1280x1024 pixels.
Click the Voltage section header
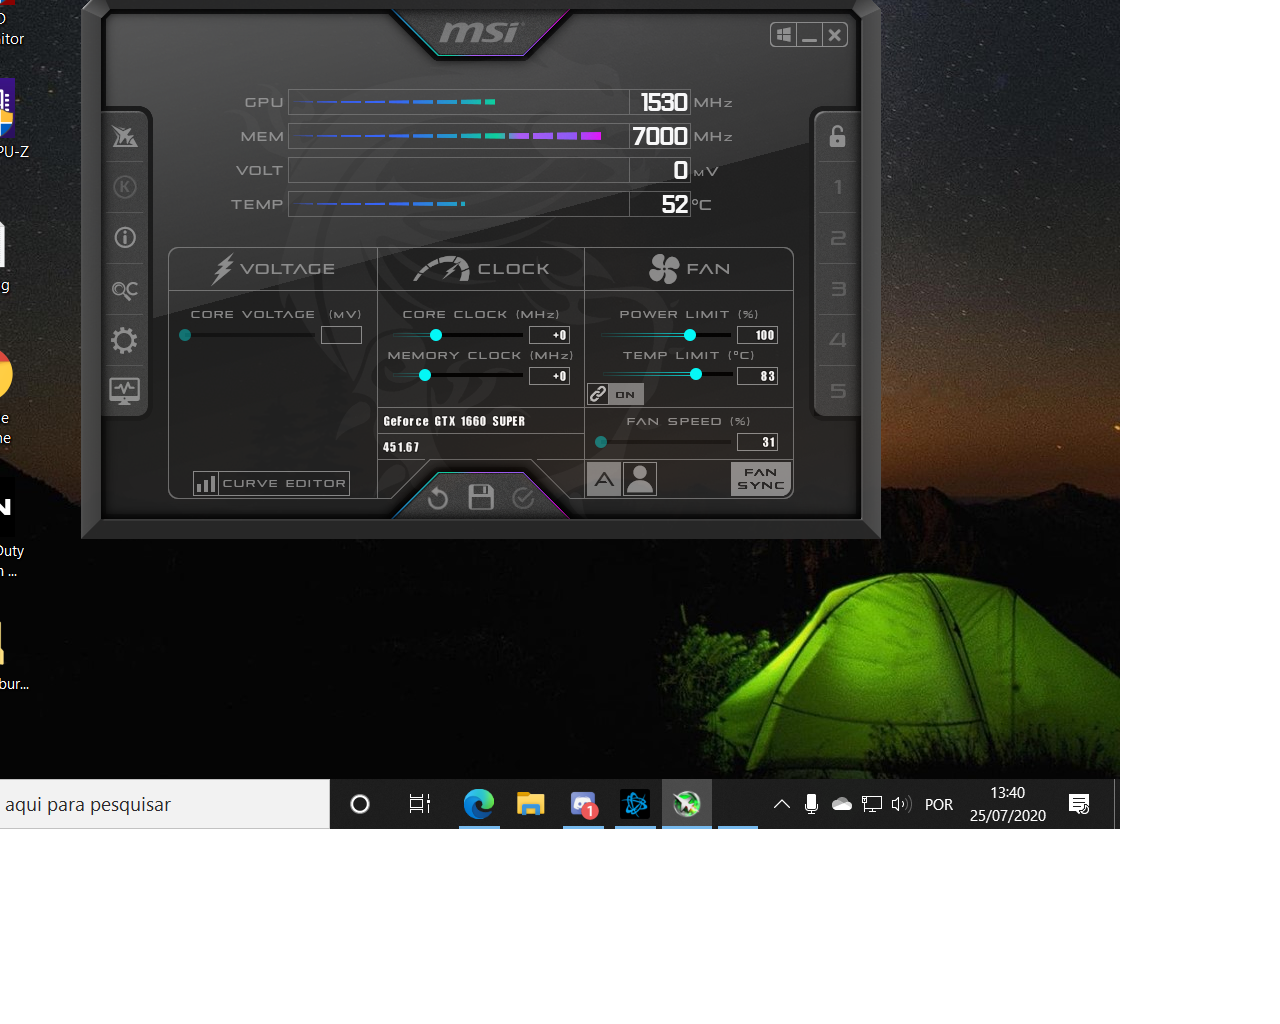pos(273,269)
